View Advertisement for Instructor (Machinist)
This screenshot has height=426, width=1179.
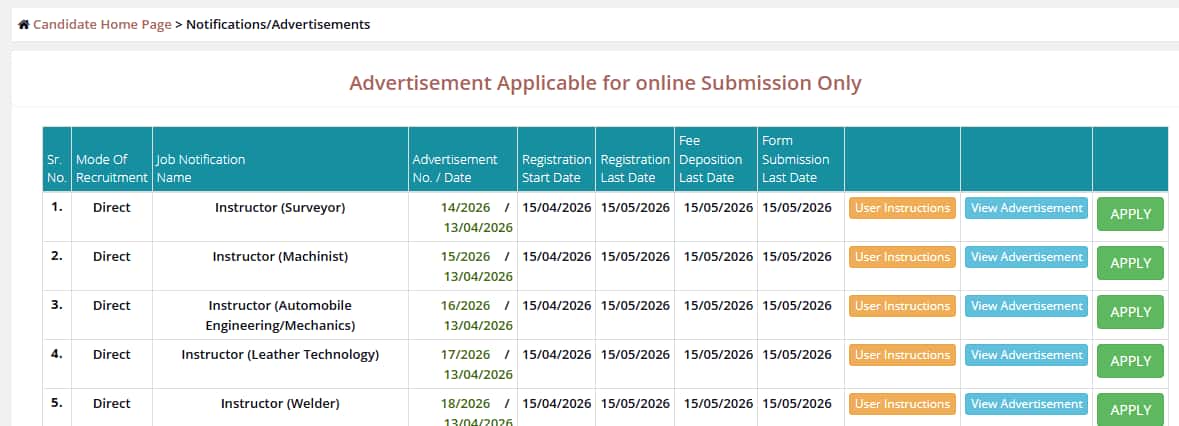pos(1026,257)
